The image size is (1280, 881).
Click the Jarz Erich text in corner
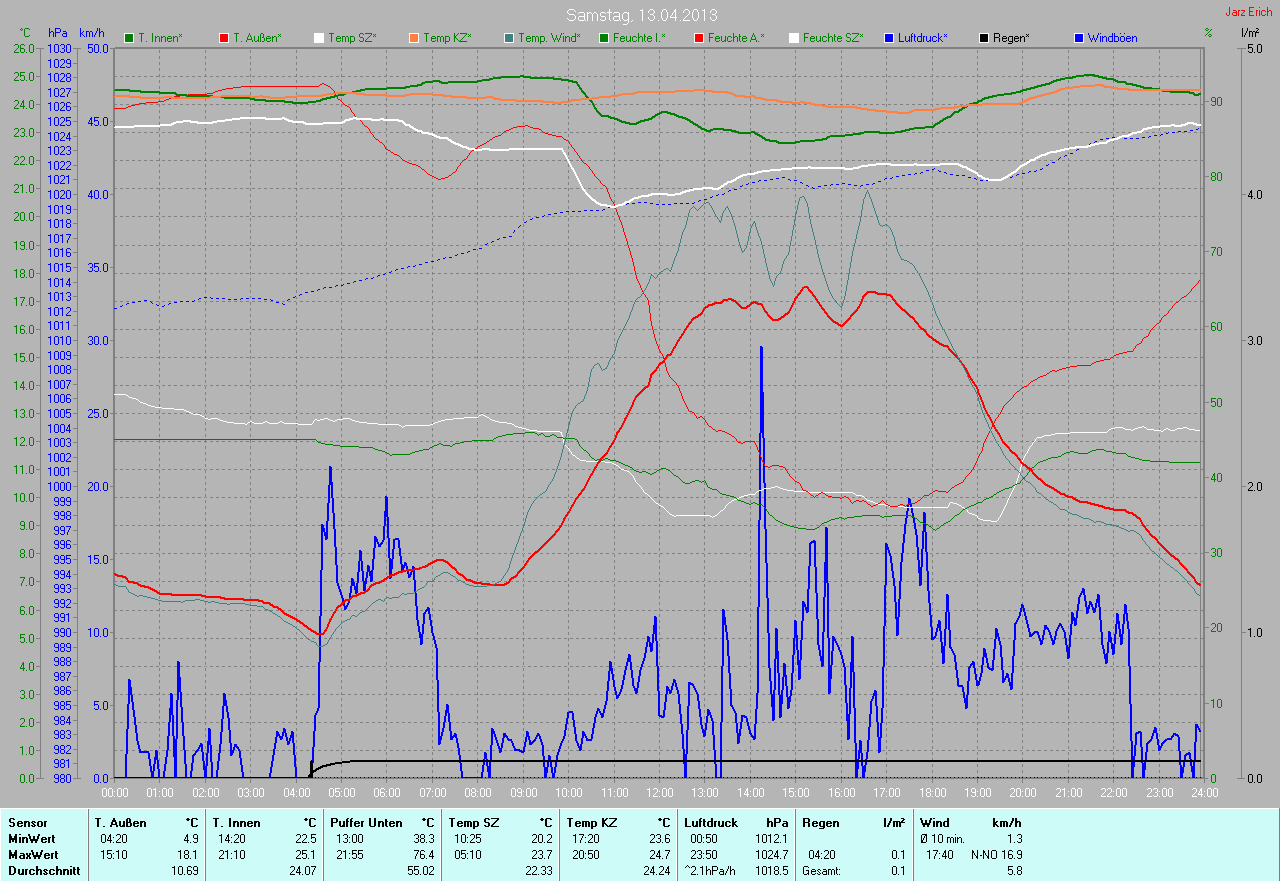(x=1248, y=12)
